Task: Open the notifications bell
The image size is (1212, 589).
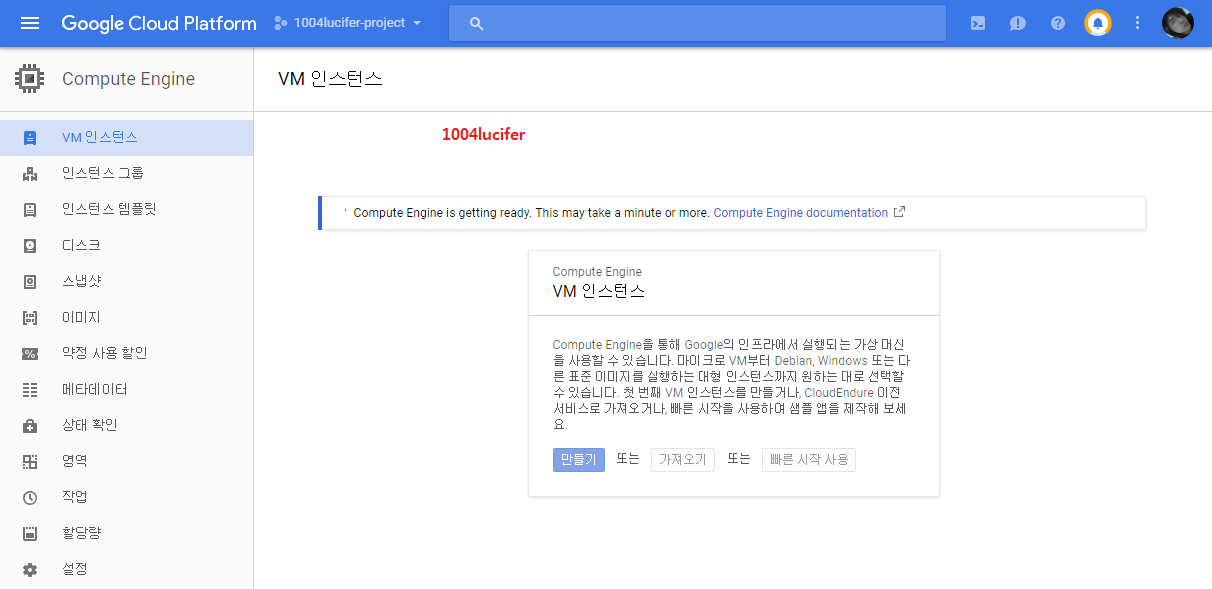Action: 1097,22
